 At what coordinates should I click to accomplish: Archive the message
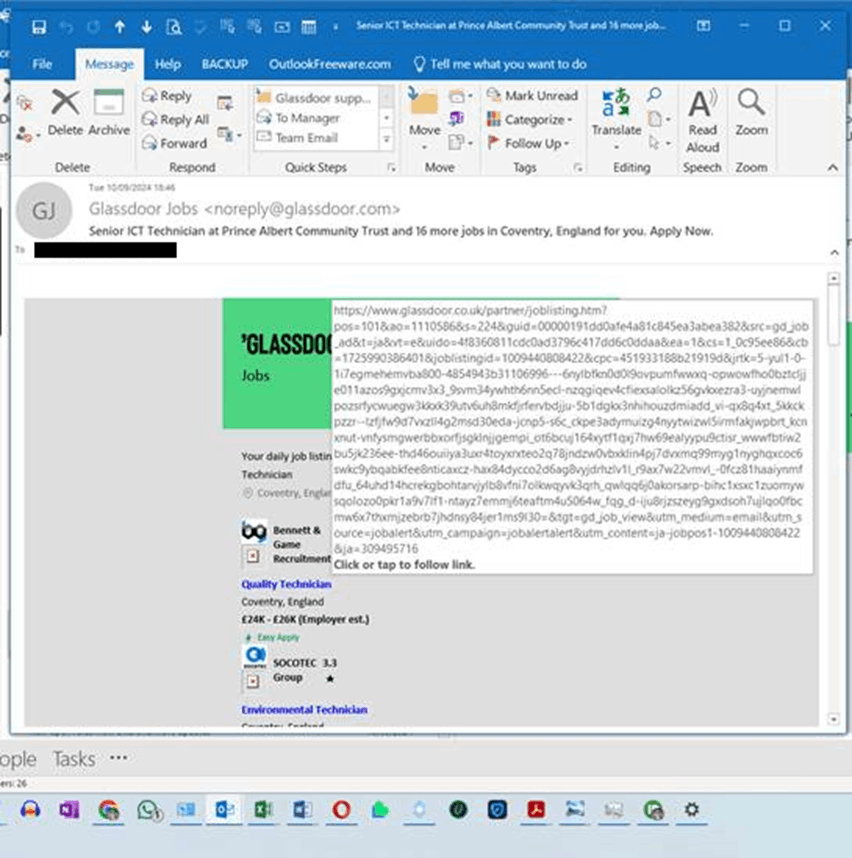(x=109, y=112)
